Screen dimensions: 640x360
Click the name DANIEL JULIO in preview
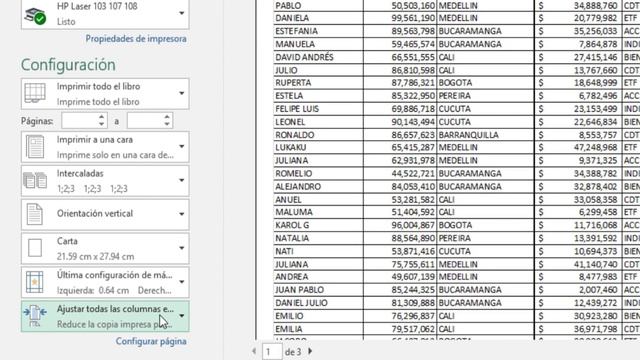coord(302,303)
